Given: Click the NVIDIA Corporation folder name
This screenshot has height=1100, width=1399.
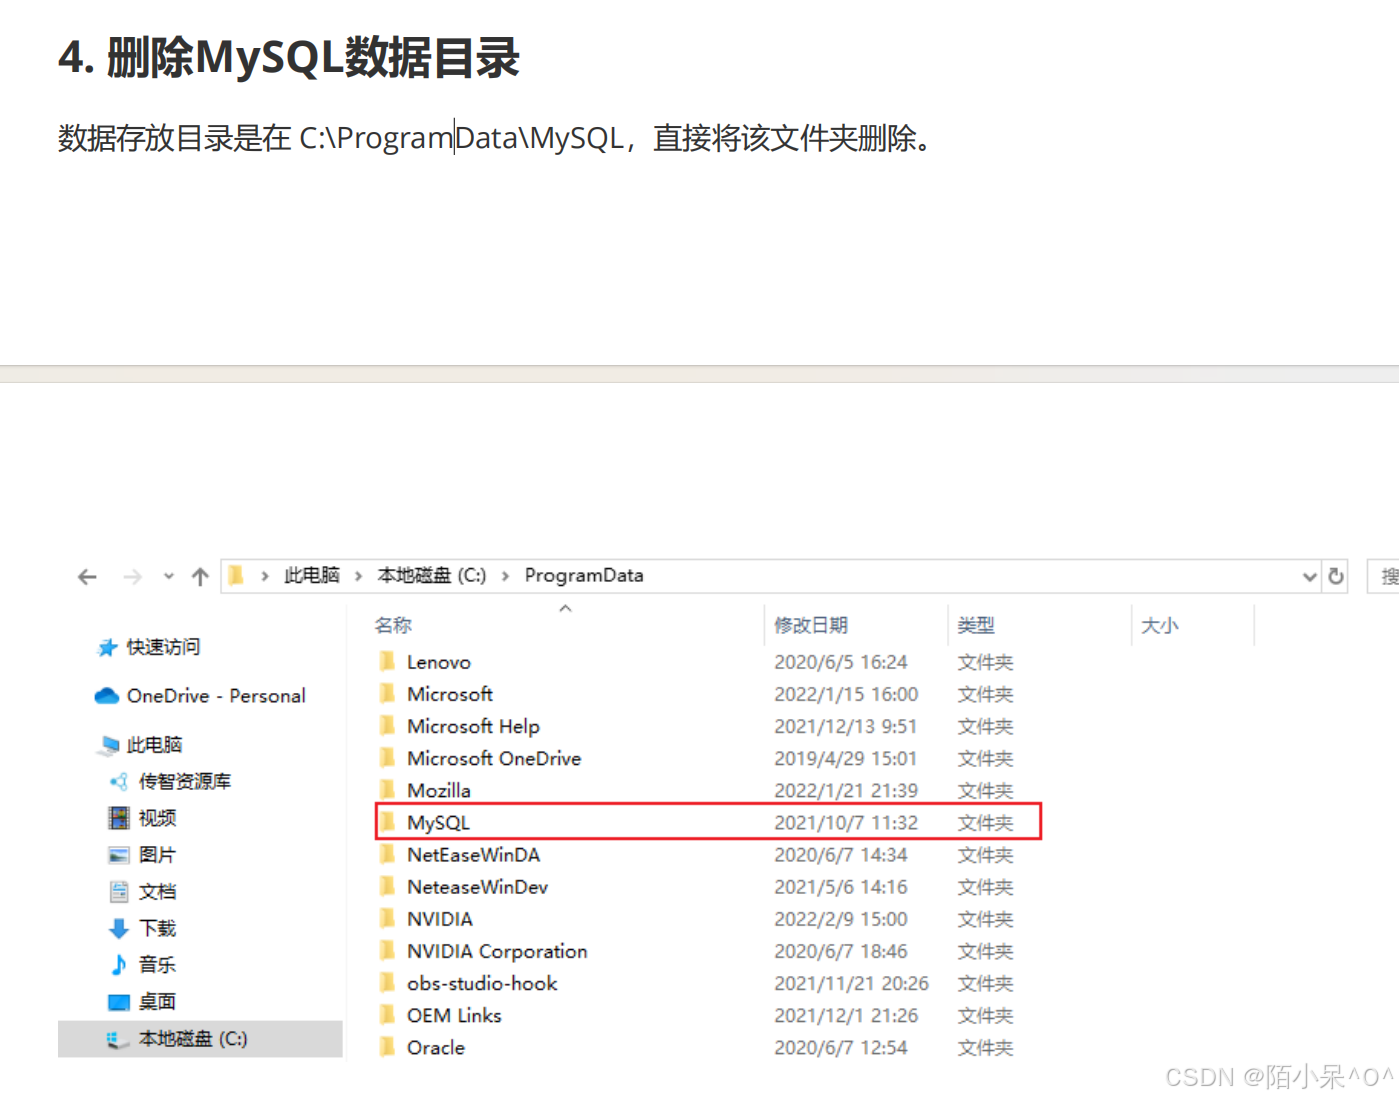Looking at the screenshot, I should pos(497,951).
